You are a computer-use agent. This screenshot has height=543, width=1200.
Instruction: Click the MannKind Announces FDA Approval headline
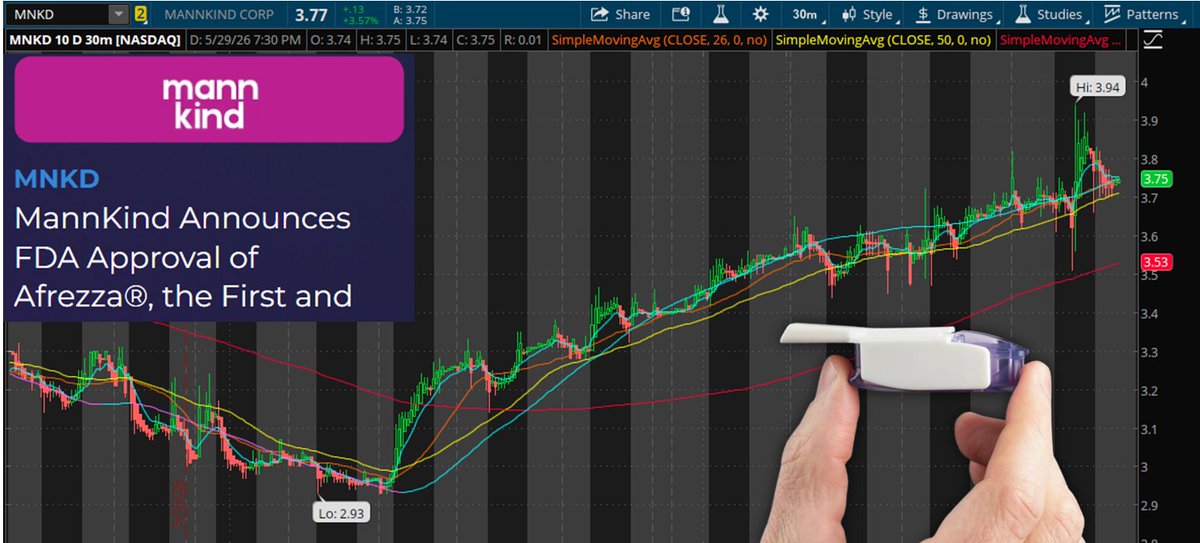183,257
